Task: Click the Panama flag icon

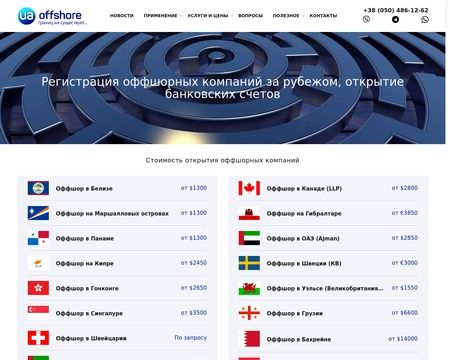Action: (x=38, y=238)
